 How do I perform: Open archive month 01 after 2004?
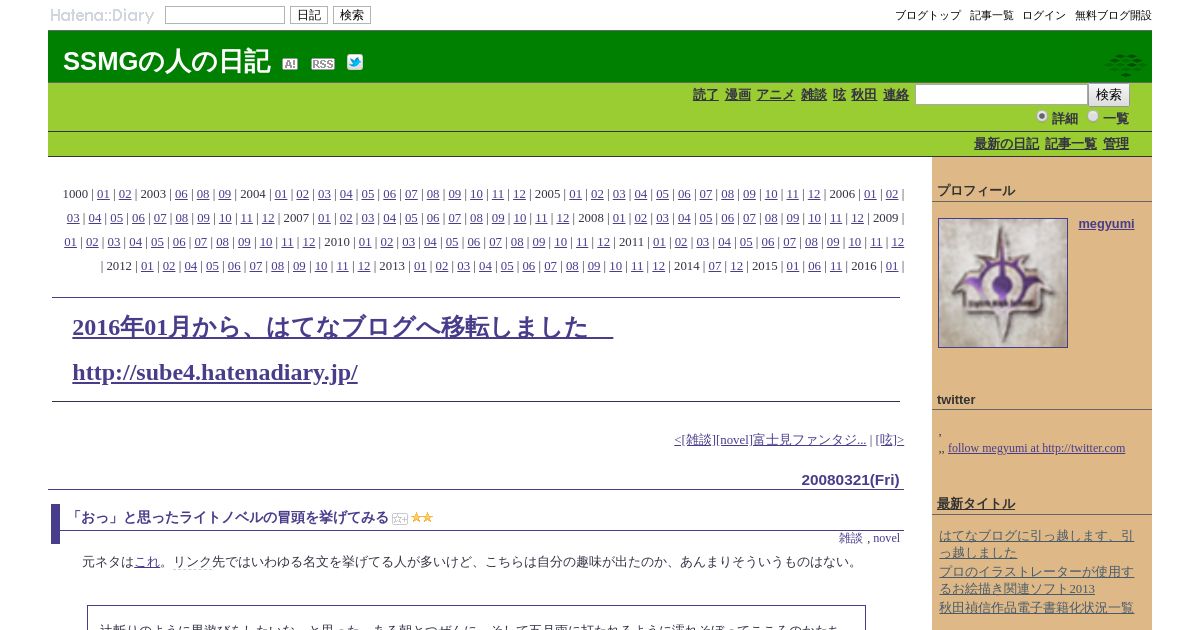click(x=281, y=194)
